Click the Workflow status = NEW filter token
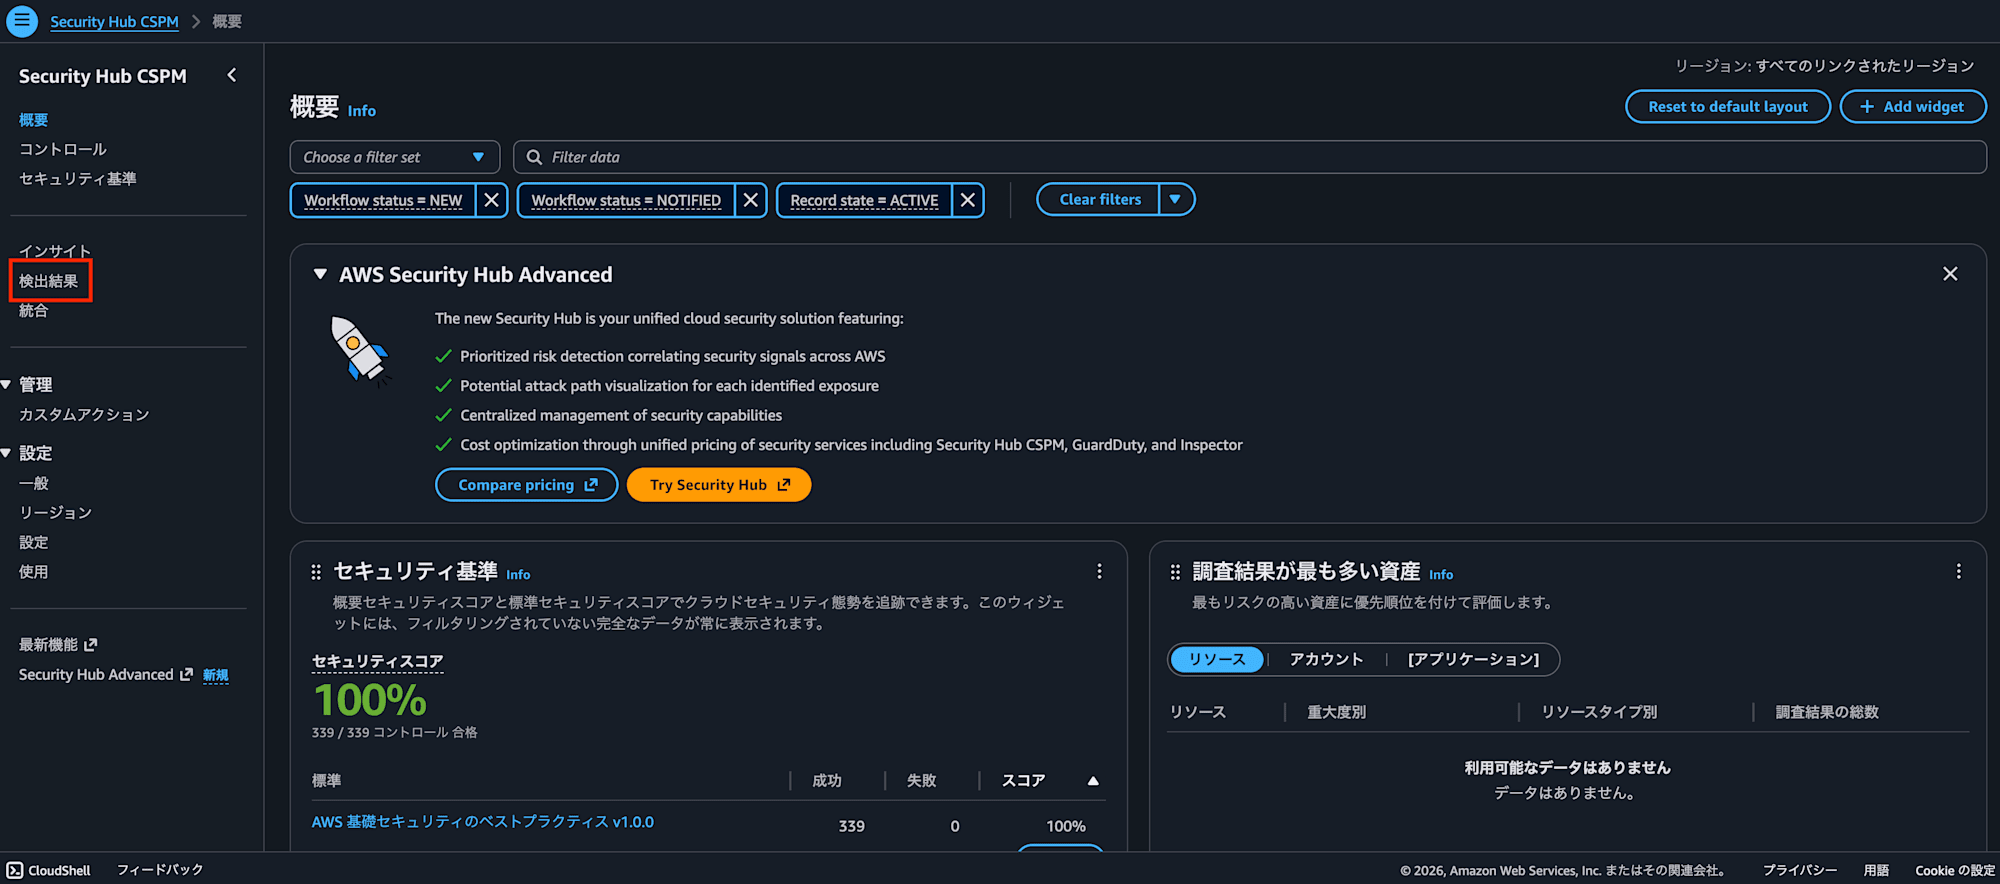This screenshot has height=884, width=2000. pos(383,200)
